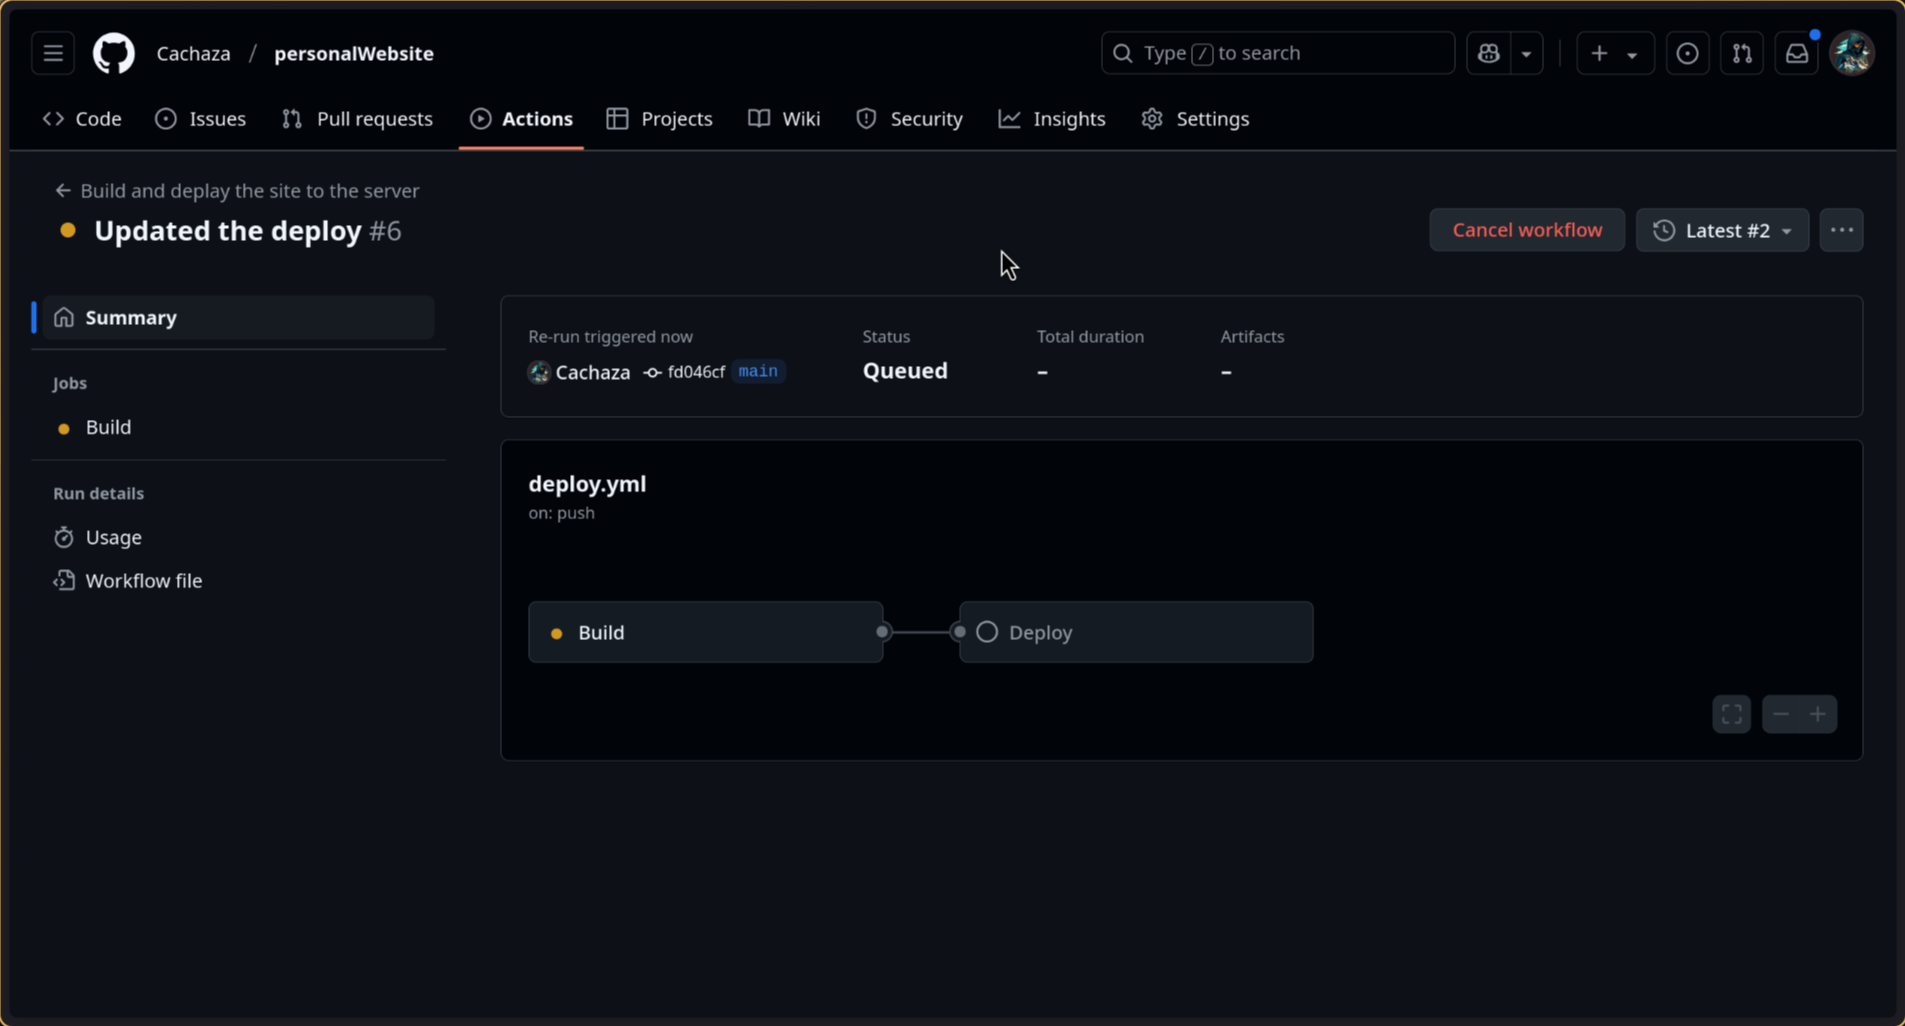Open the three-dot more options menu
This screenshot has width=1905, height=1026.
(x=1841, y=230)
